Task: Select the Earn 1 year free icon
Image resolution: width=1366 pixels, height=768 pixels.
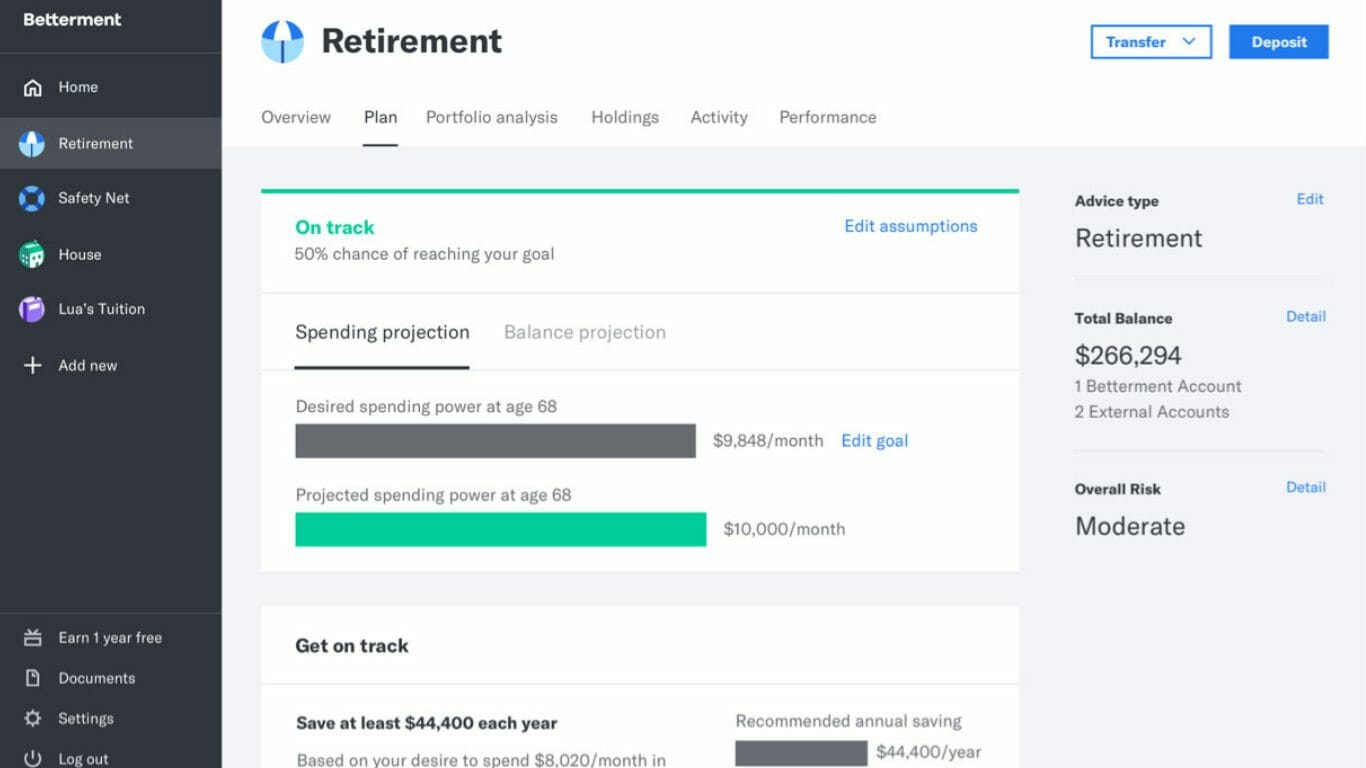Action: click(31, 637)
